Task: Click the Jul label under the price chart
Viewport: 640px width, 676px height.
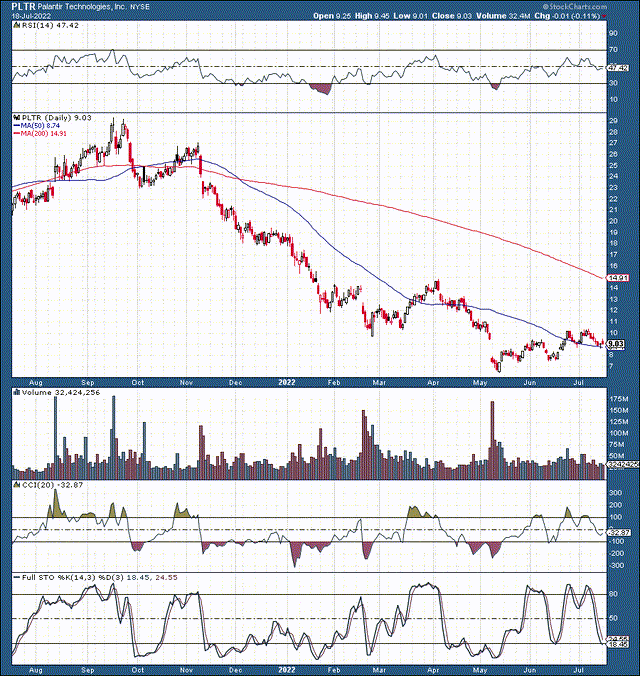Action: point(580,383)
